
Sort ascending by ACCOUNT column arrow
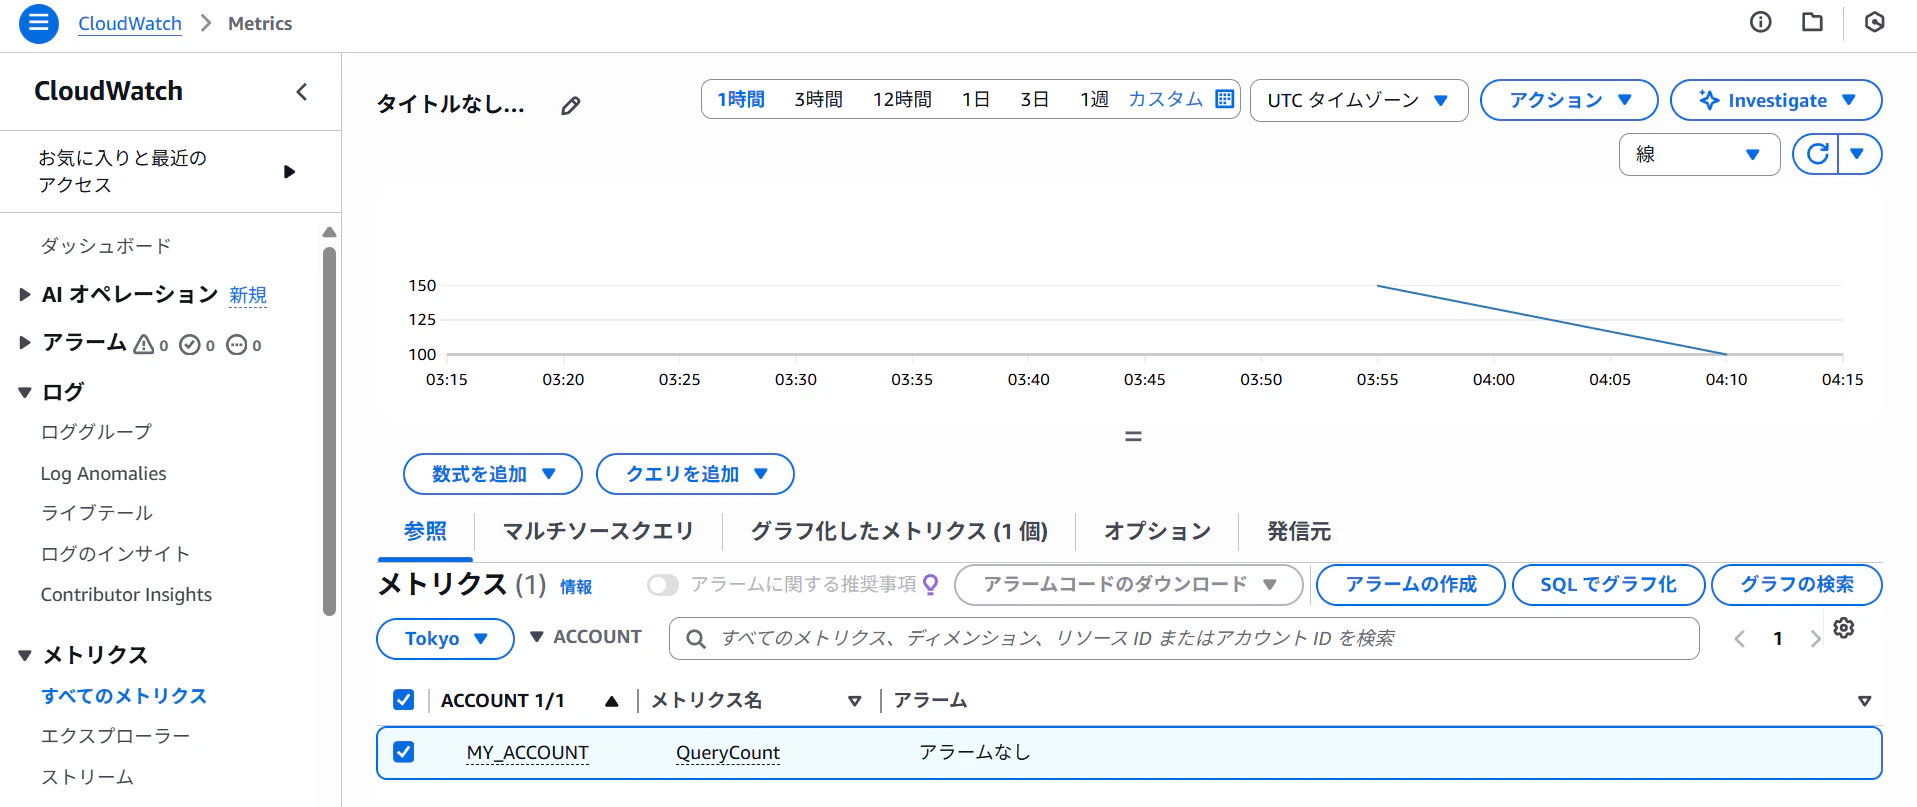pyautogui.click(x=611, y=701)
